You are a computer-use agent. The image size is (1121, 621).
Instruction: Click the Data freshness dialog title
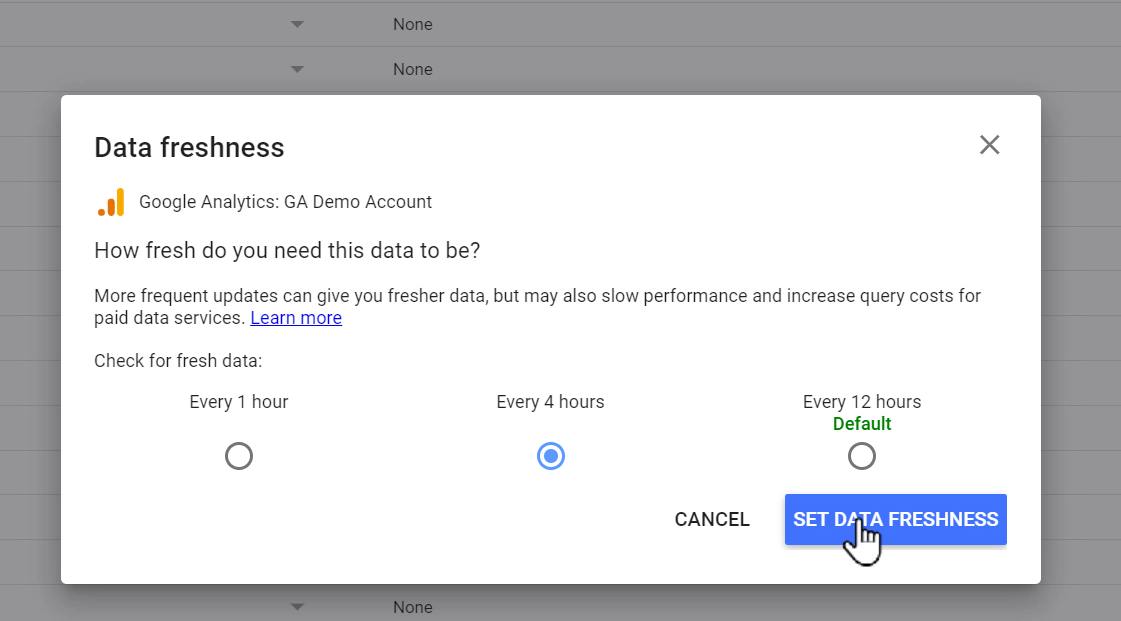tap(189, 147)
